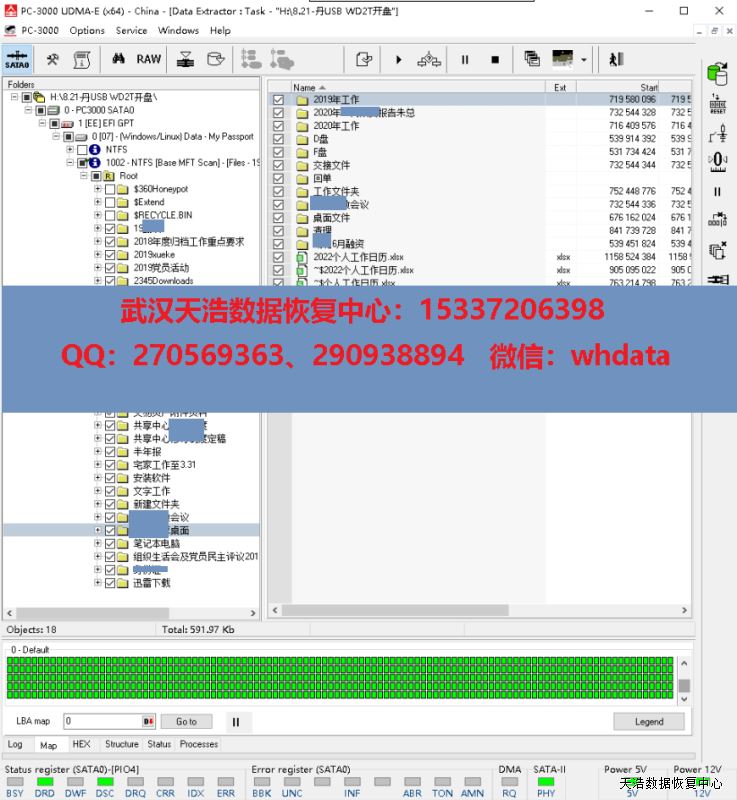Click the pause toolbar button
This screenshot has height=800, width=737.
coord(464,60)
